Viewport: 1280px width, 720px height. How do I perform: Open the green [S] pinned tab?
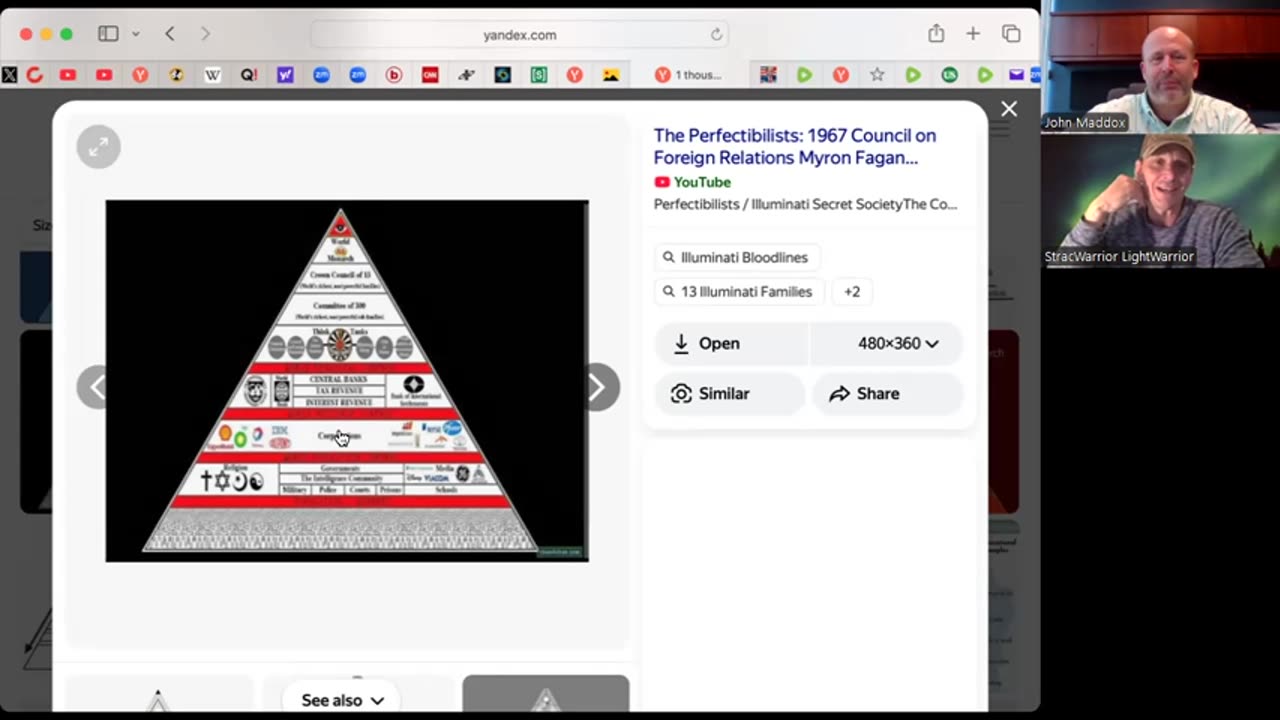click(x=539, y=75)
